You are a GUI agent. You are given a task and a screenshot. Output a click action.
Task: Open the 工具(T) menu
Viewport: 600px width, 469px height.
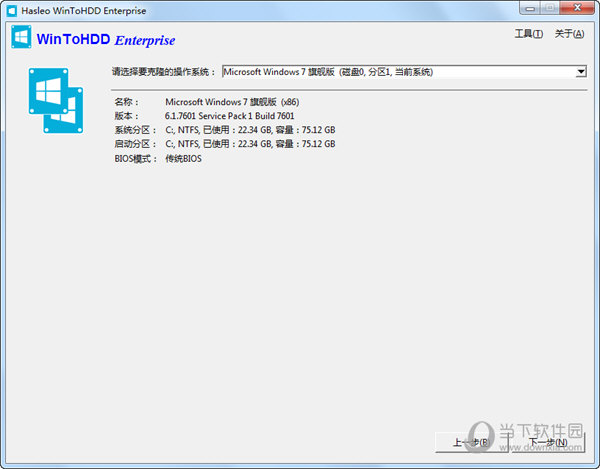point(528,34)
